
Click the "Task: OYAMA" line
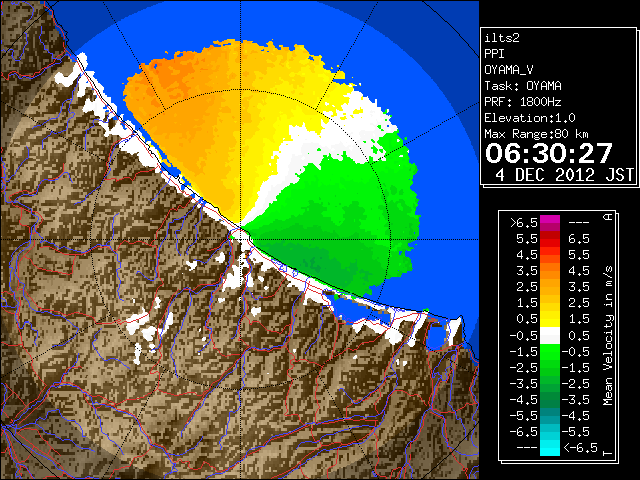click(523, 86)
